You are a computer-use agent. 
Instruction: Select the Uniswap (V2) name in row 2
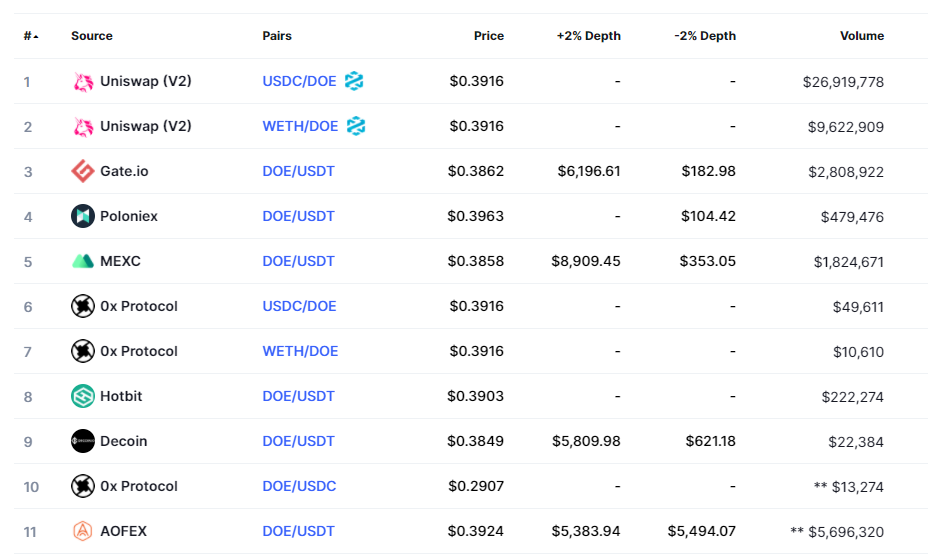coord(146,126)
